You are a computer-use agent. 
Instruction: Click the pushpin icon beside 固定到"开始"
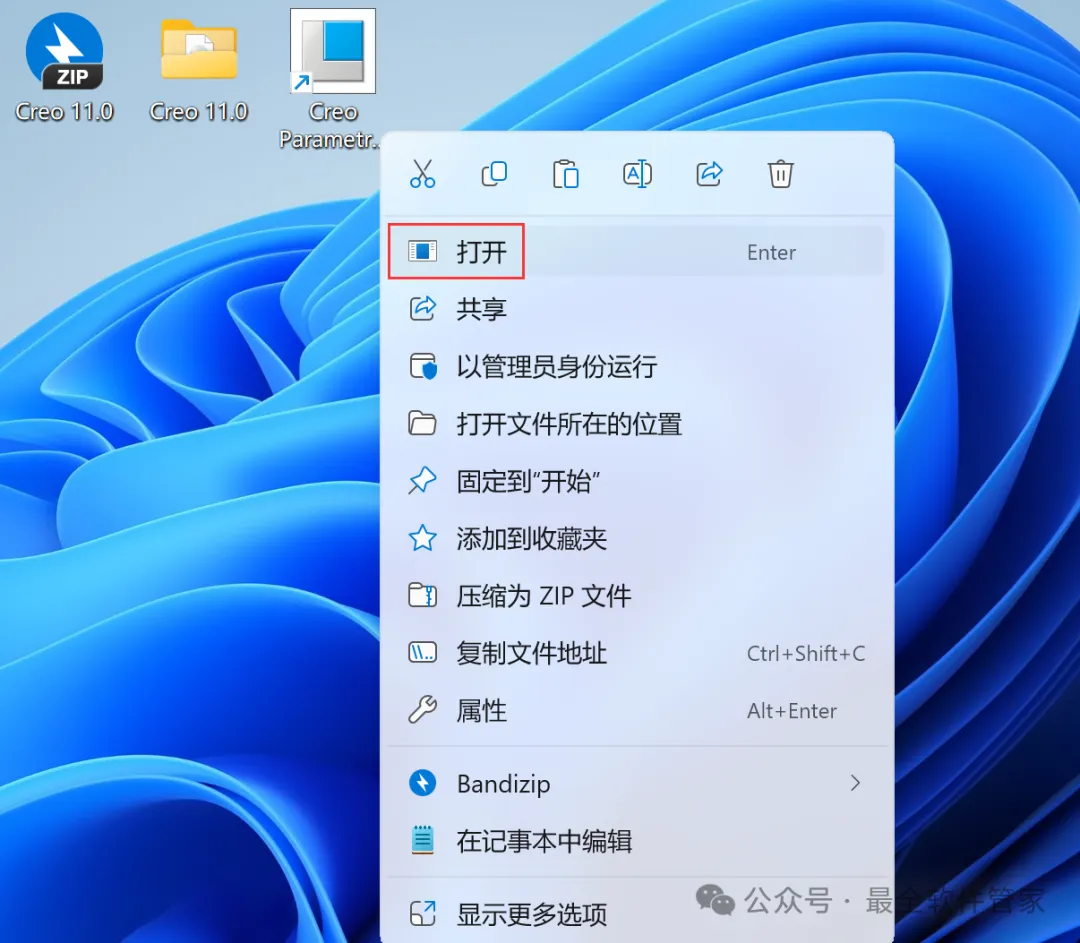(422, 481)
